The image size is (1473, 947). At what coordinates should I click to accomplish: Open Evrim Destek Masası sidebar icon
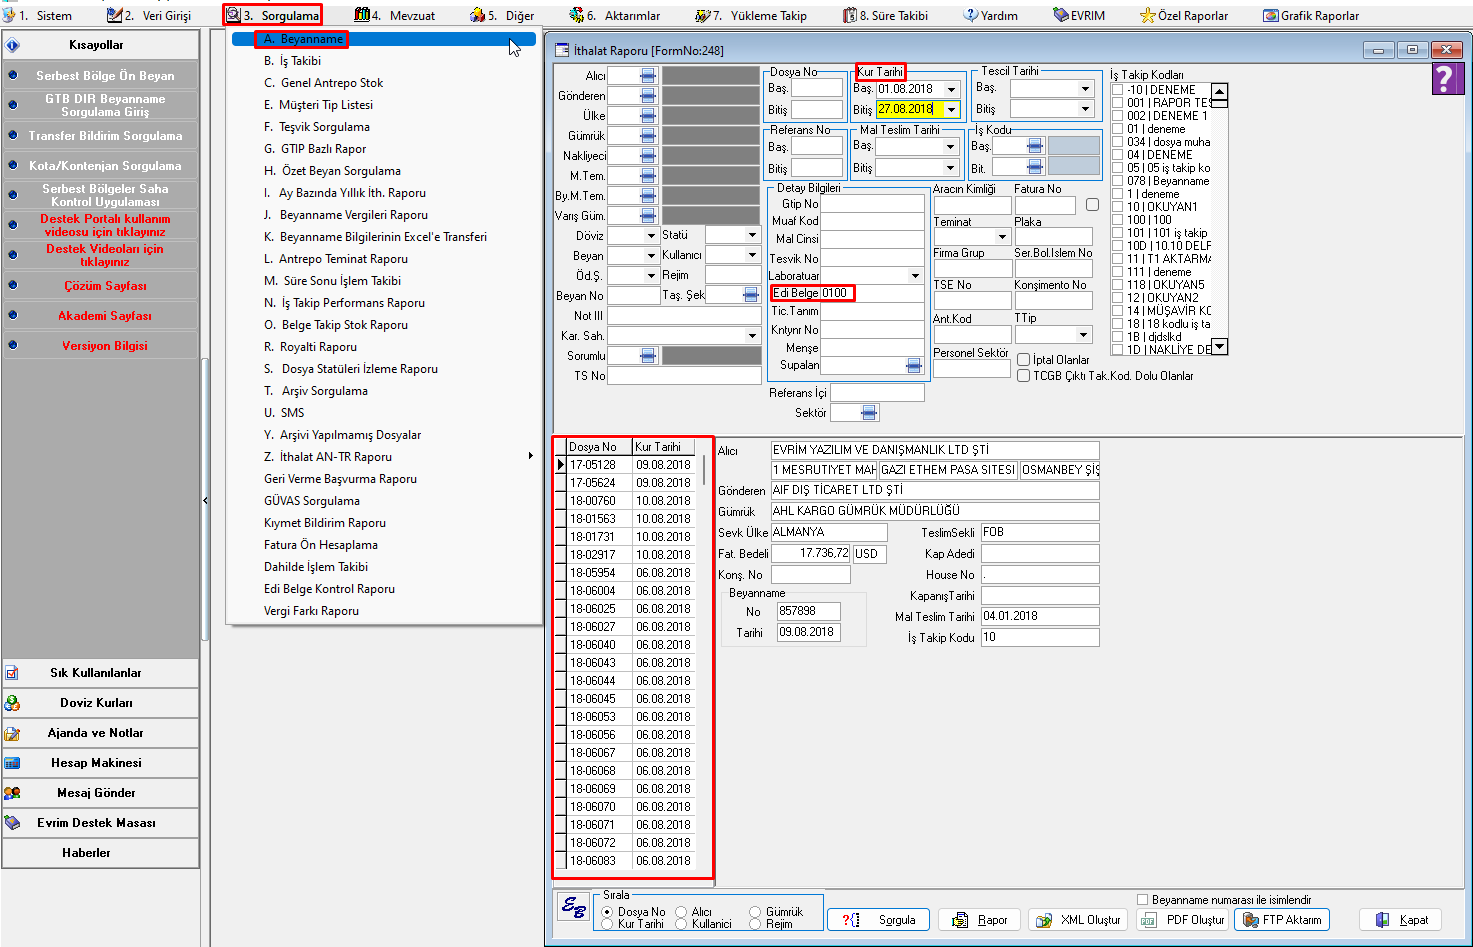pos(12,823)
